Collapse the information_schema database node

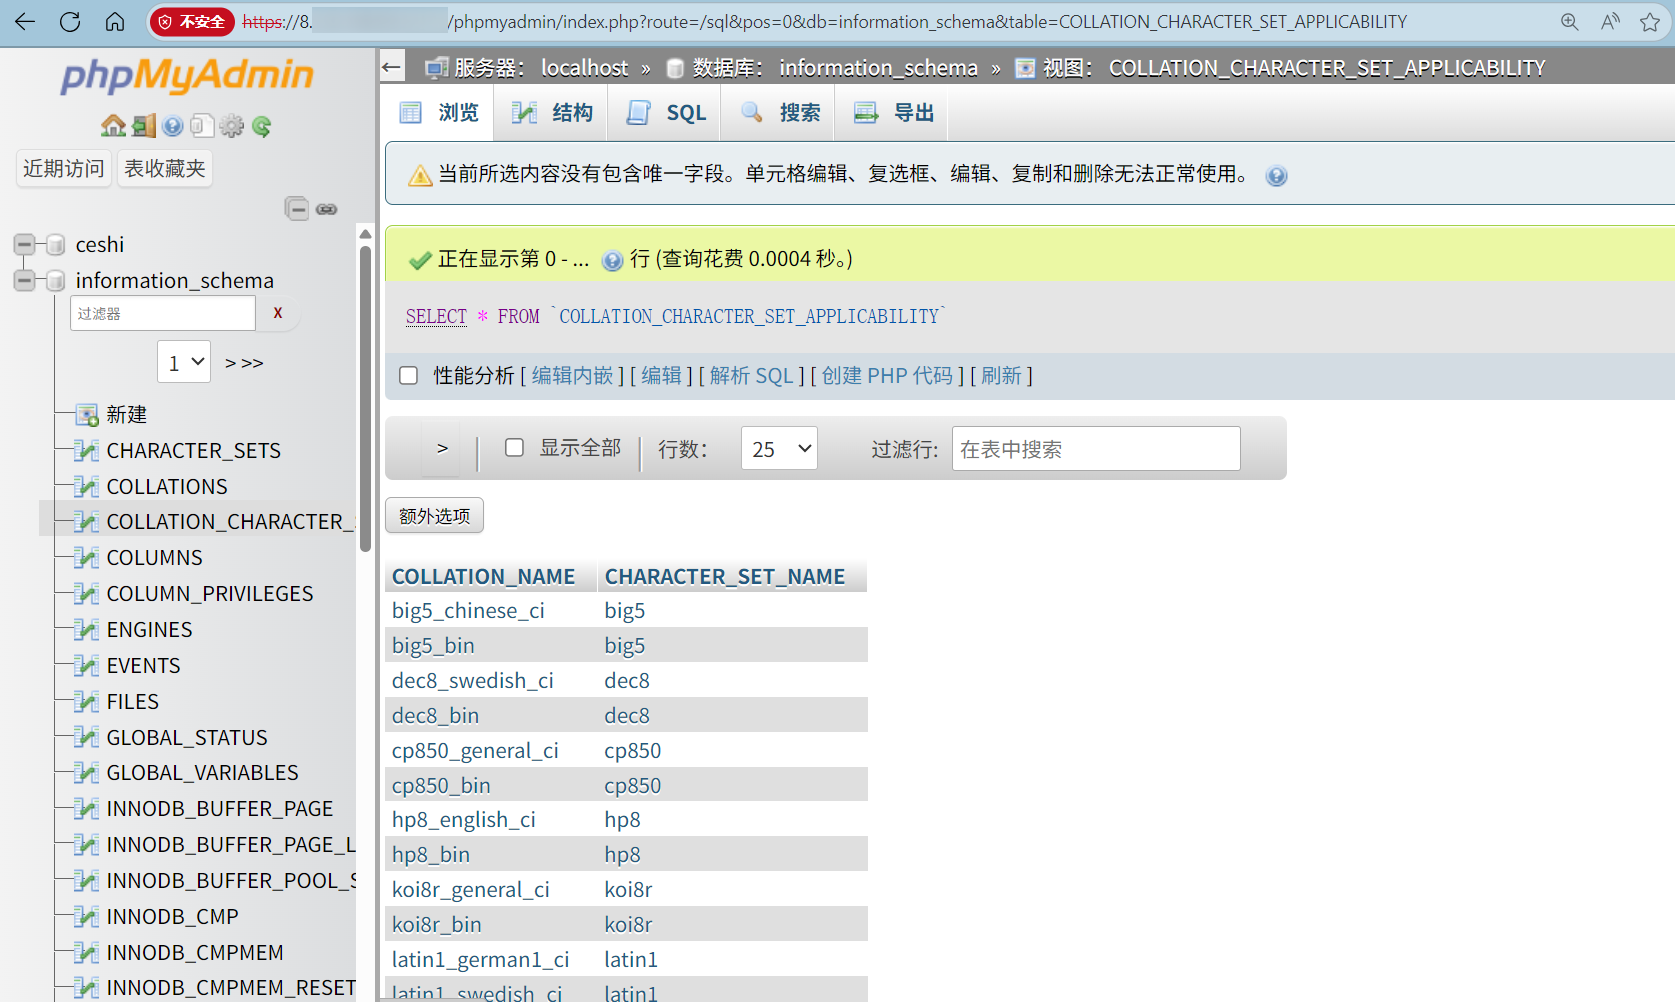pos(23,280)
